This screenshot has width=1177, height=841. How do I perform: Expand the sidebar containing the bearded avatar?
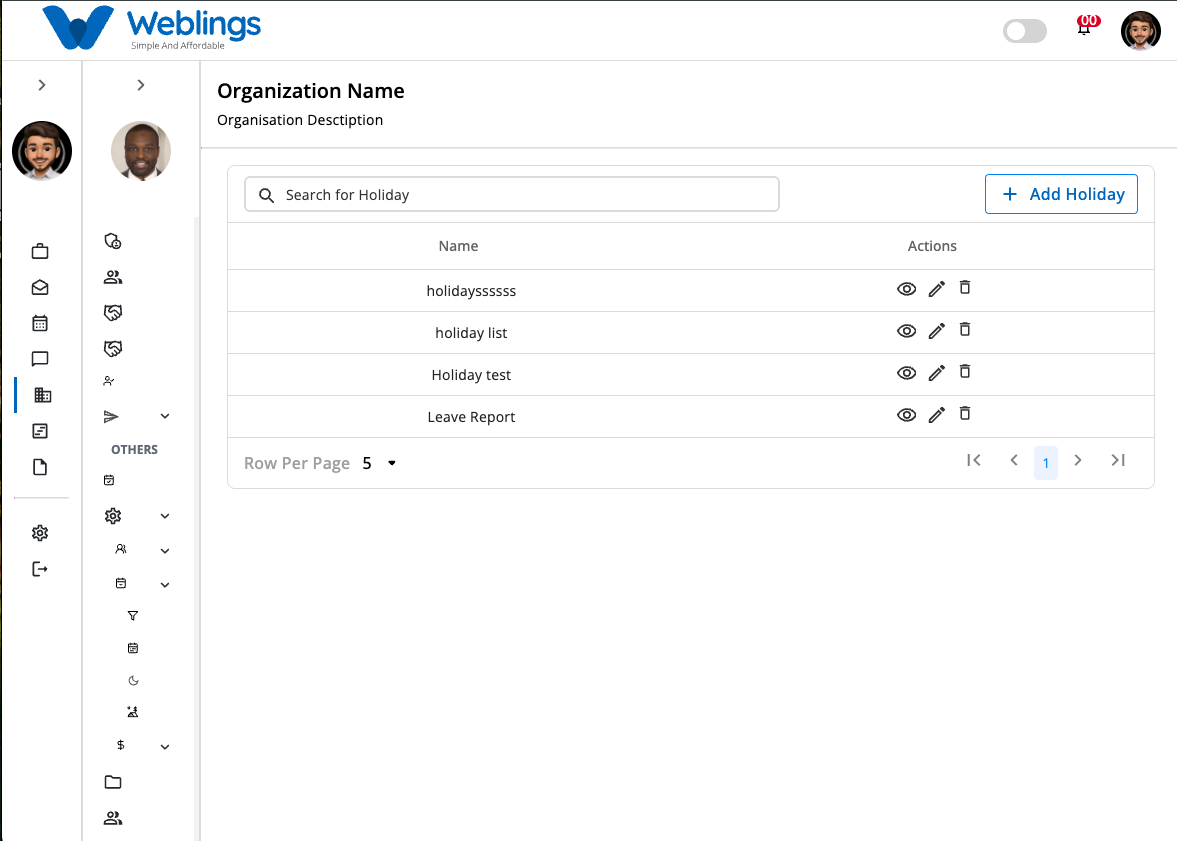42,85
